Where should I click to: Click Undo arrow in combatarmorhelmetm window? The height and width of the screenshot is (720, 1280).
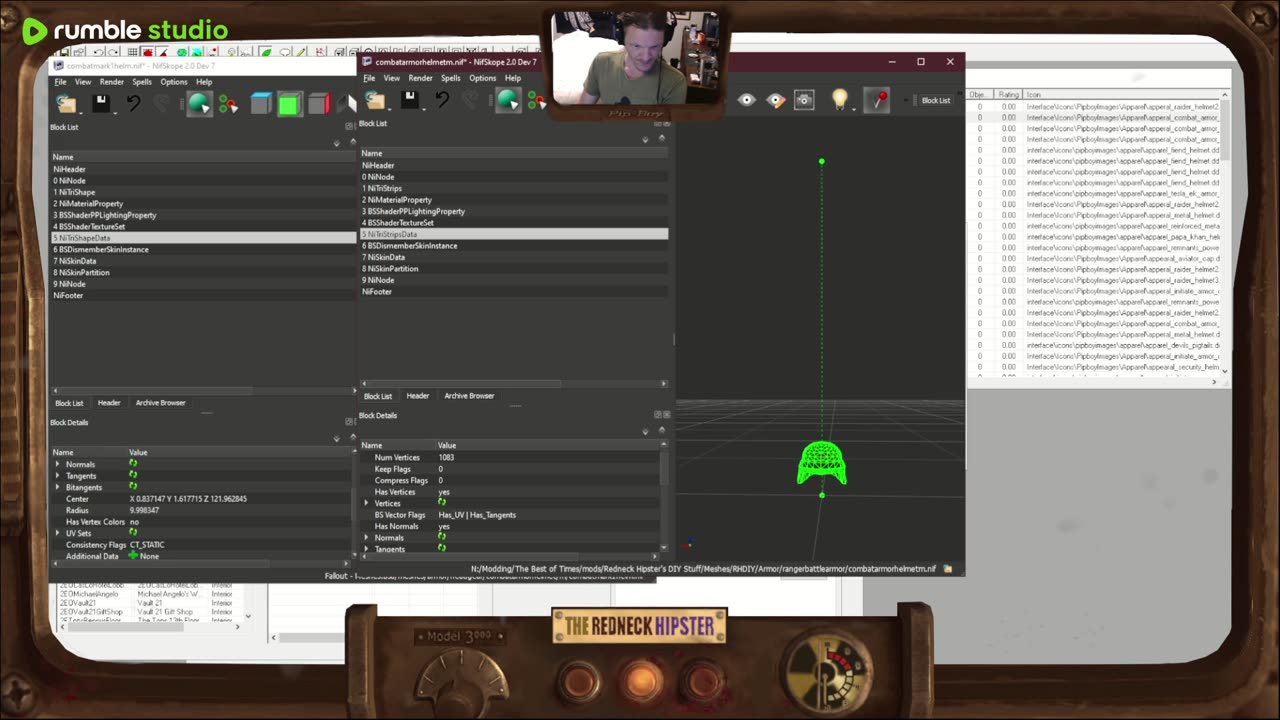(442, 100)
